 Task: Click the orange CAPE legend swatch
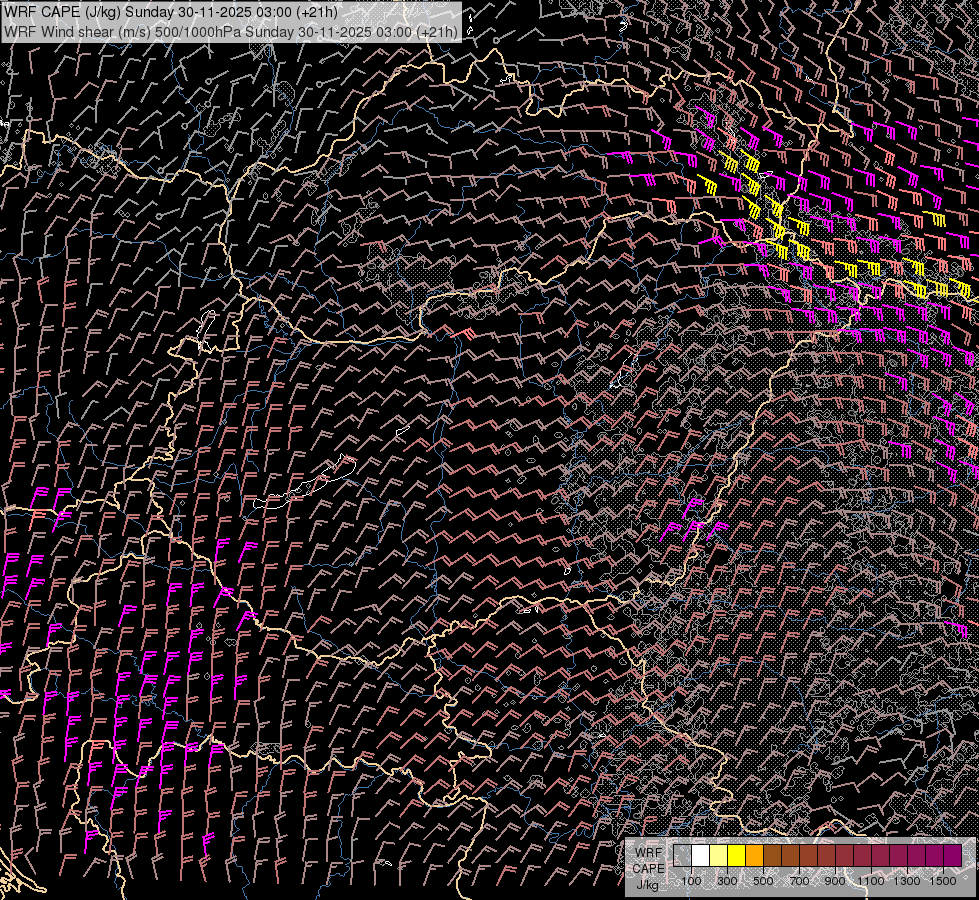755,856
